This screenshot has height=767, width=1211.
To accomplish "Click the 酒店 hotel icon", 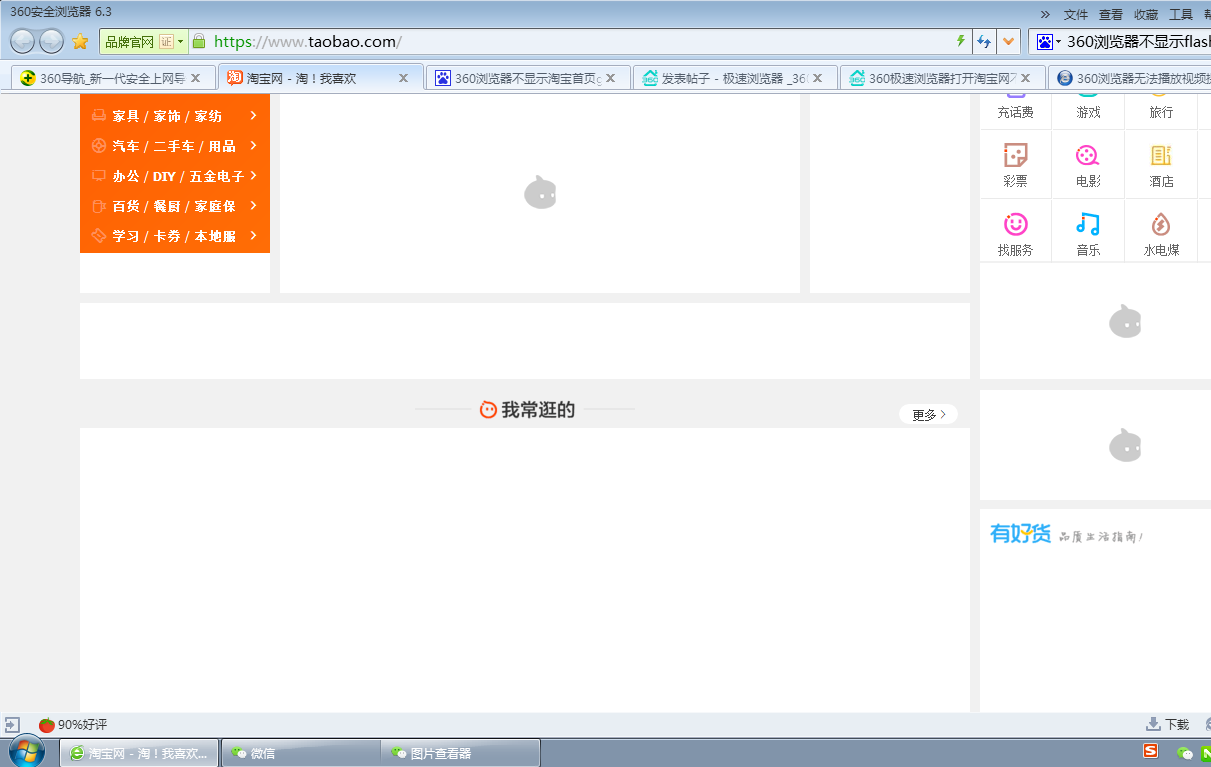I will coord(1161,155).
